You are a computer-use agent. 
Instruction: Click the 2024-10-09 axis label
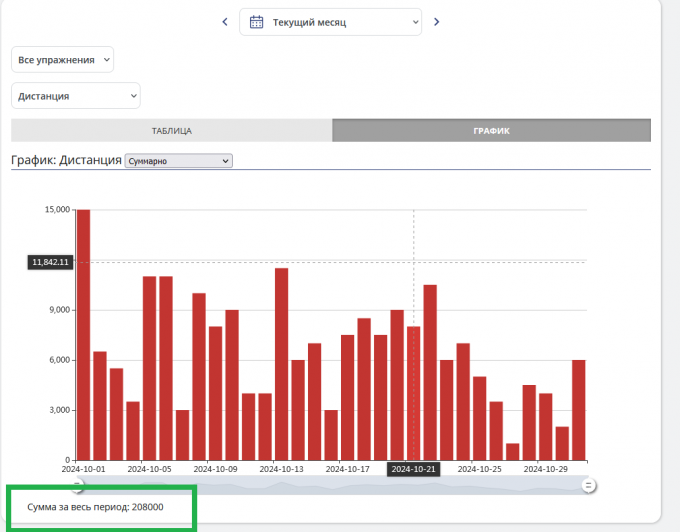(215, 469)
